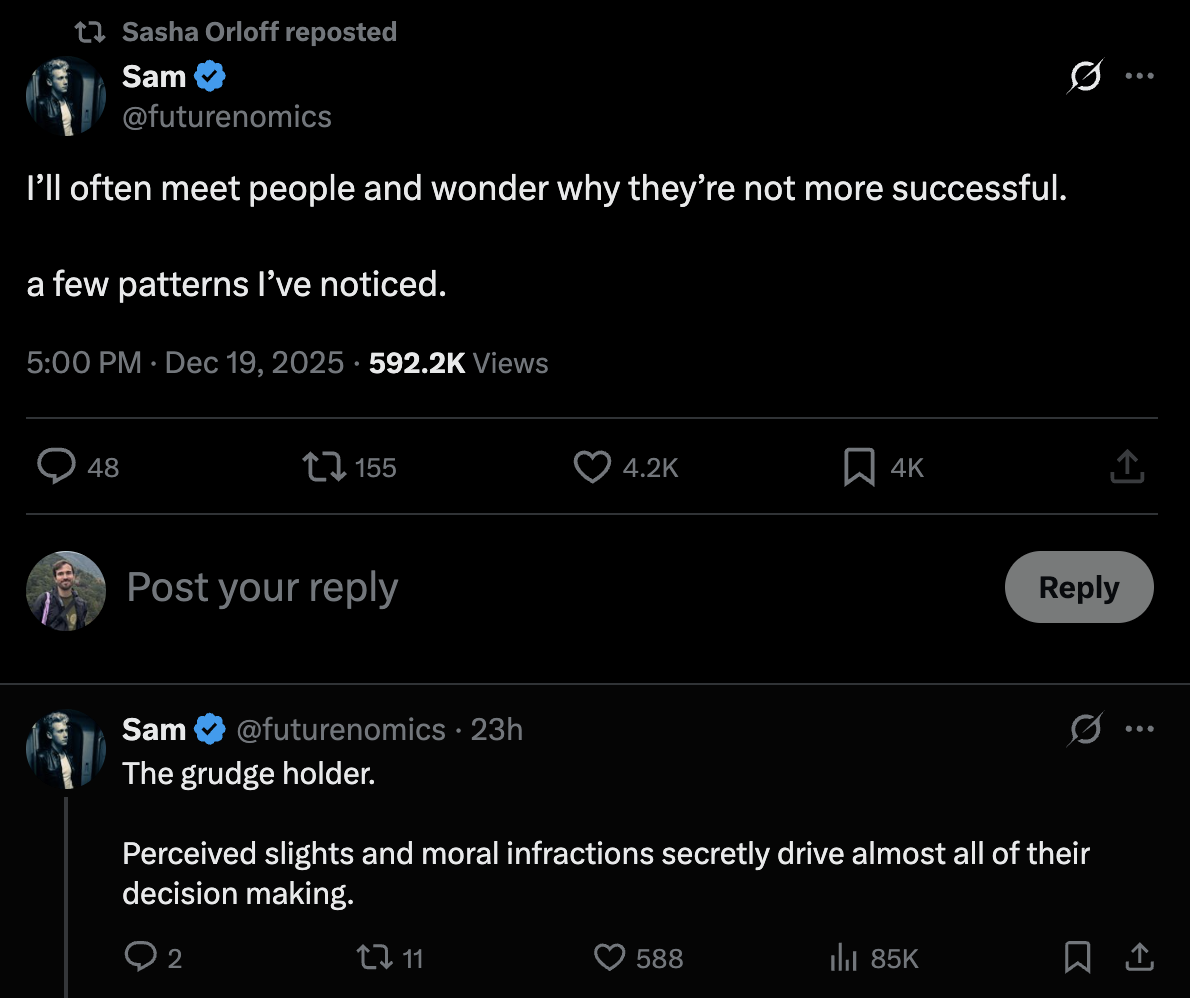
Task: View analytics for the 85K views post
Action: 844,958
